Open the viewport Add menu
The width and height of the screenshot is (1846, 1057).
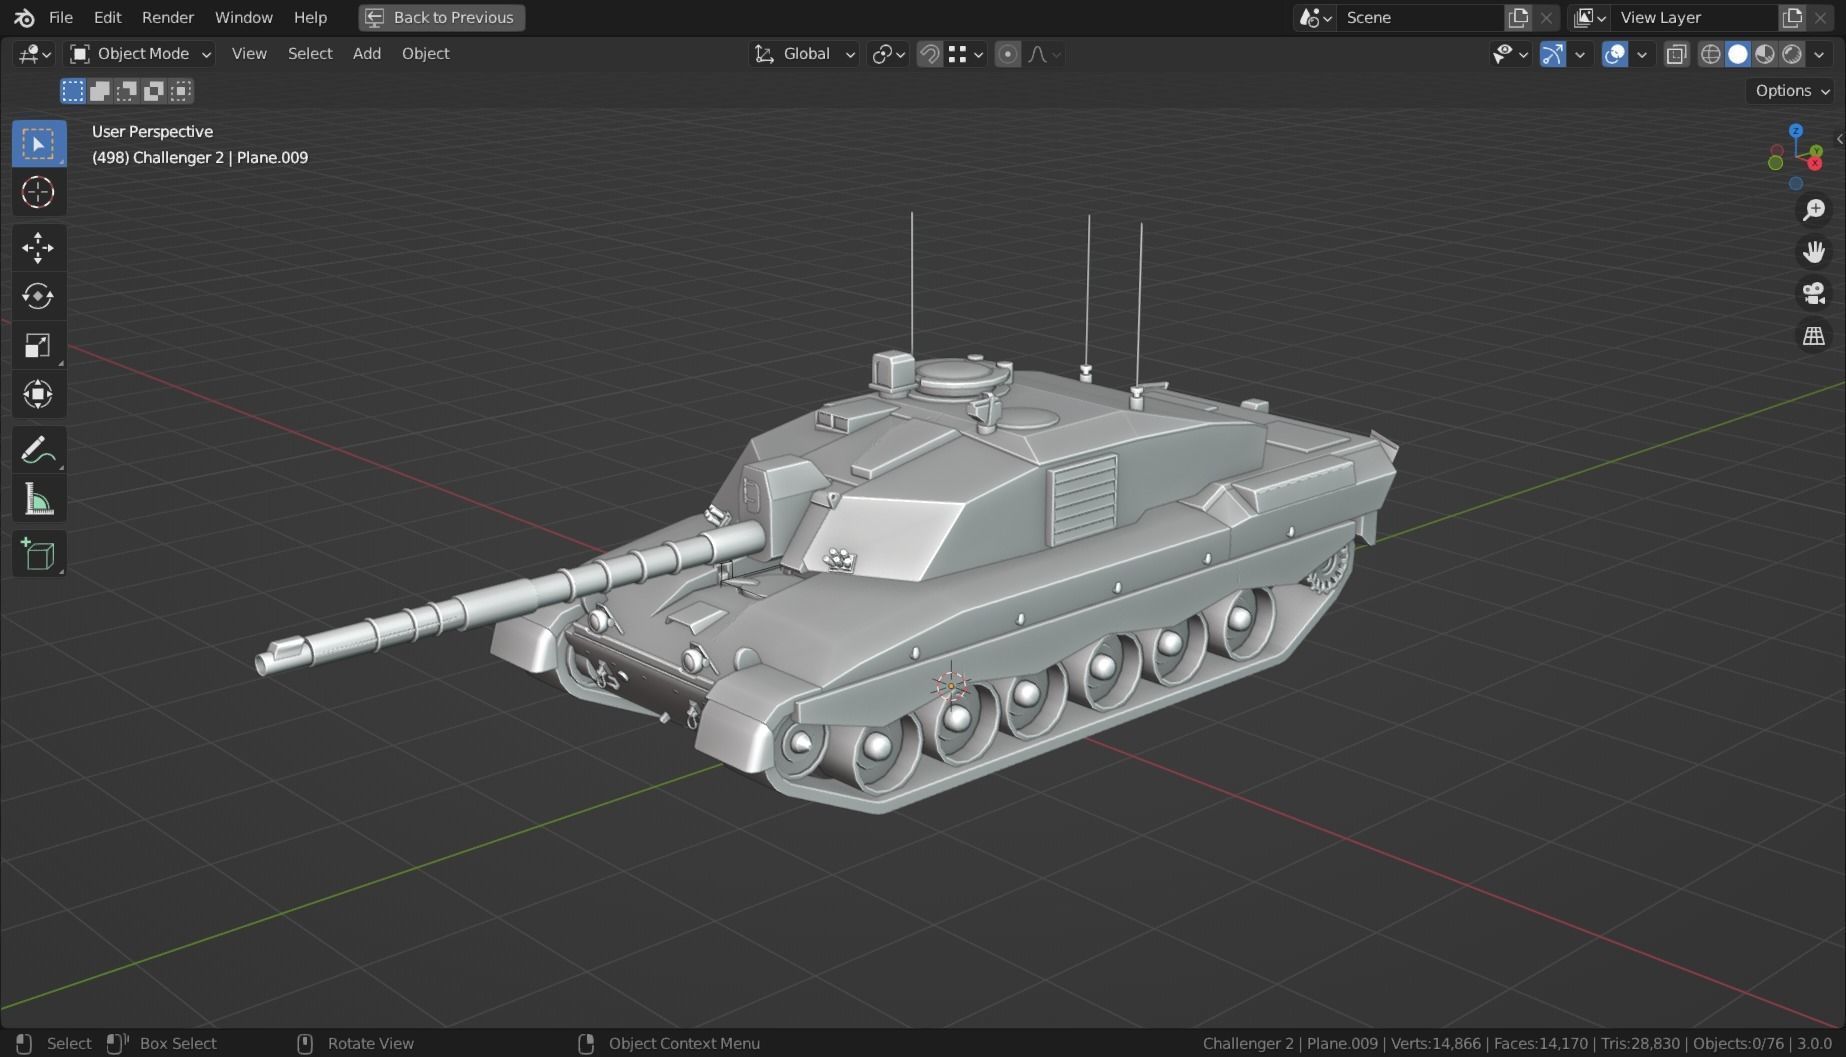(367, 54)
